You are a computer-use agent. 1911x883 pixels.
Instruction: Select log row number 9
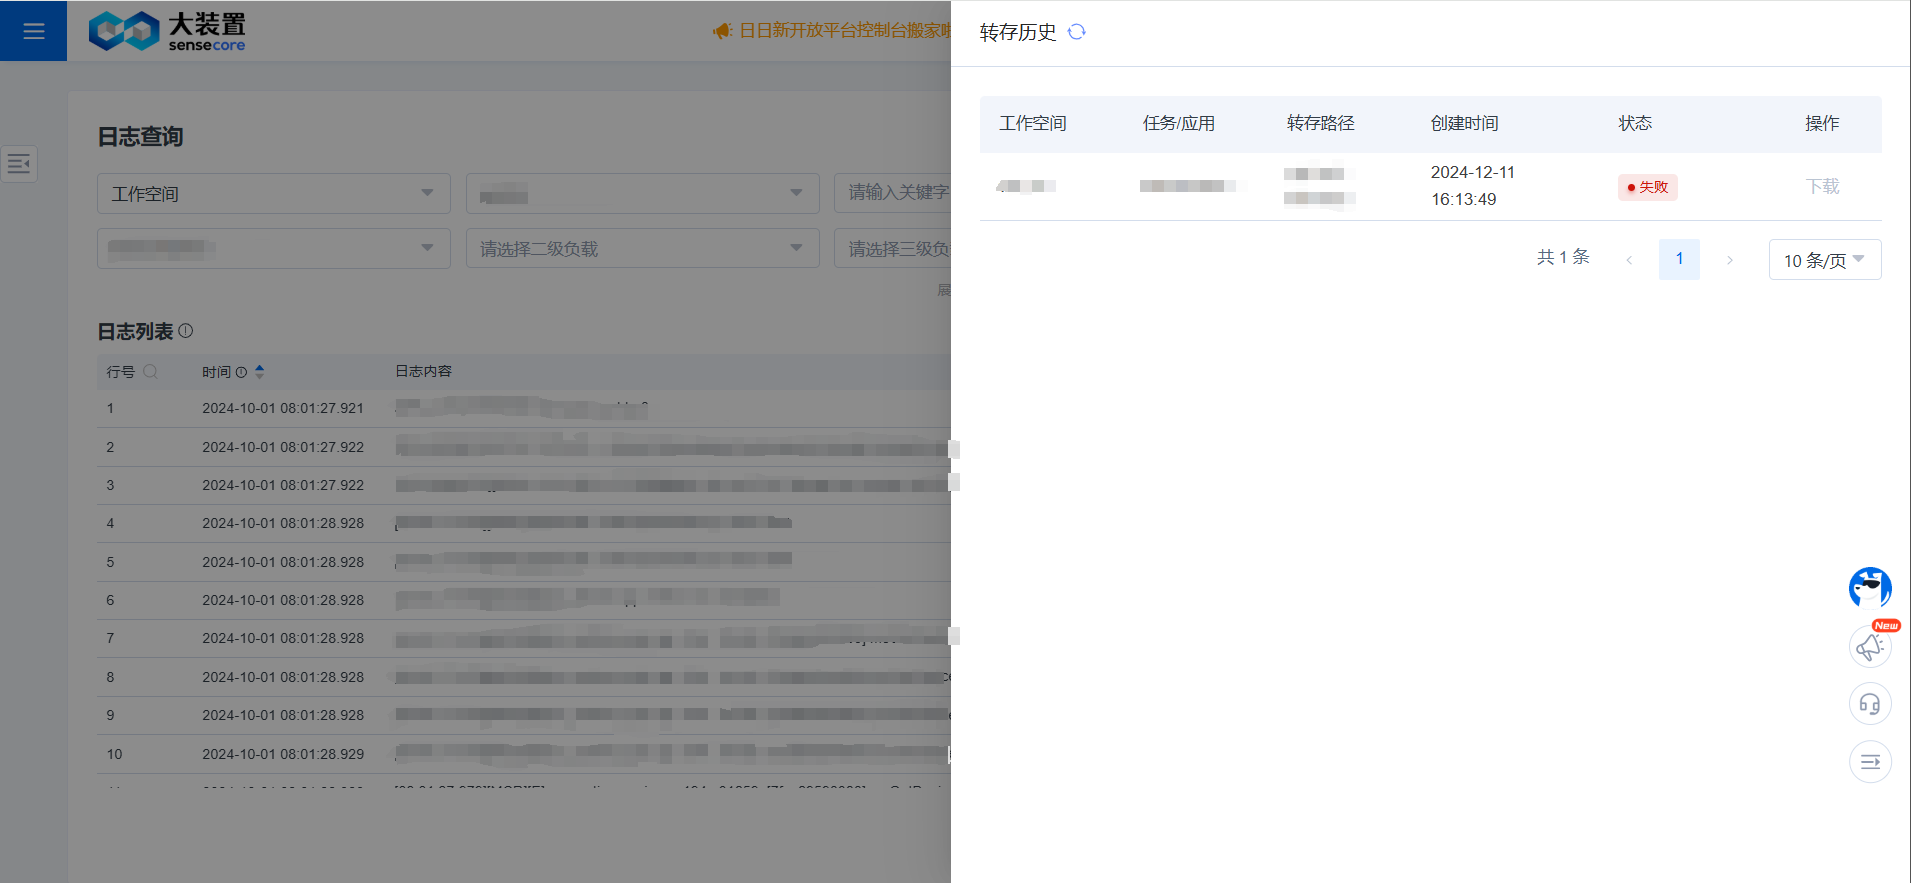pos(524,715)
